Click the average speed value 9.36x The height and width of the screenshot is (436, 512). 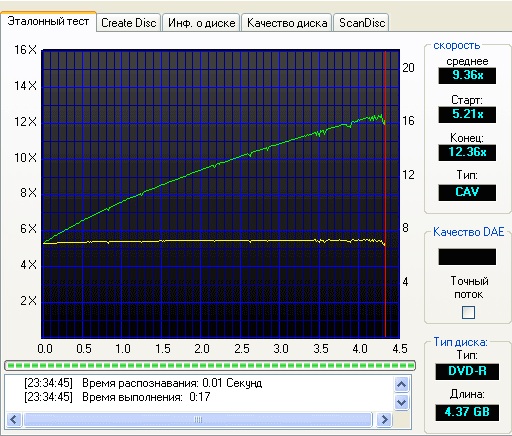pos(467,75)
